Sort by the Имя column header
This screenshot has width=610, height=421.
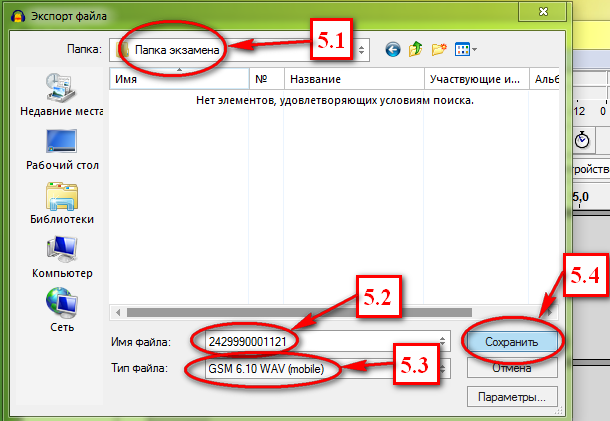(x=178, y=79)
